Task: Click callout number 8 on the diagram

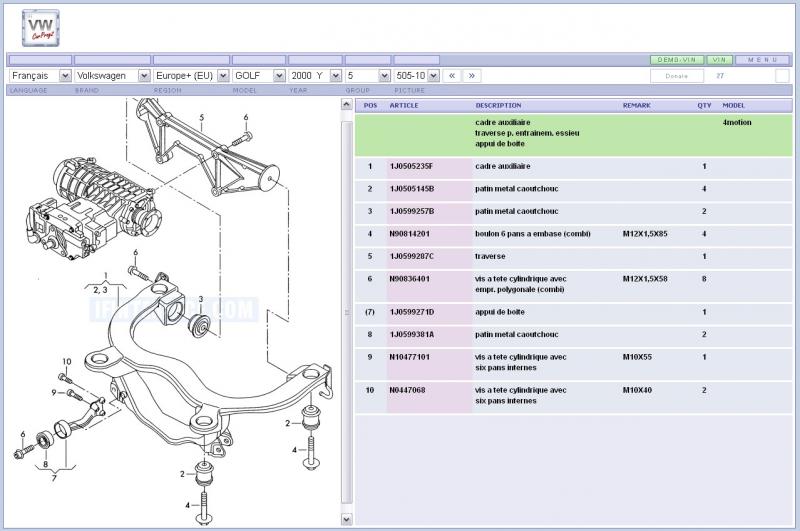Action: [x=45, y=464]
